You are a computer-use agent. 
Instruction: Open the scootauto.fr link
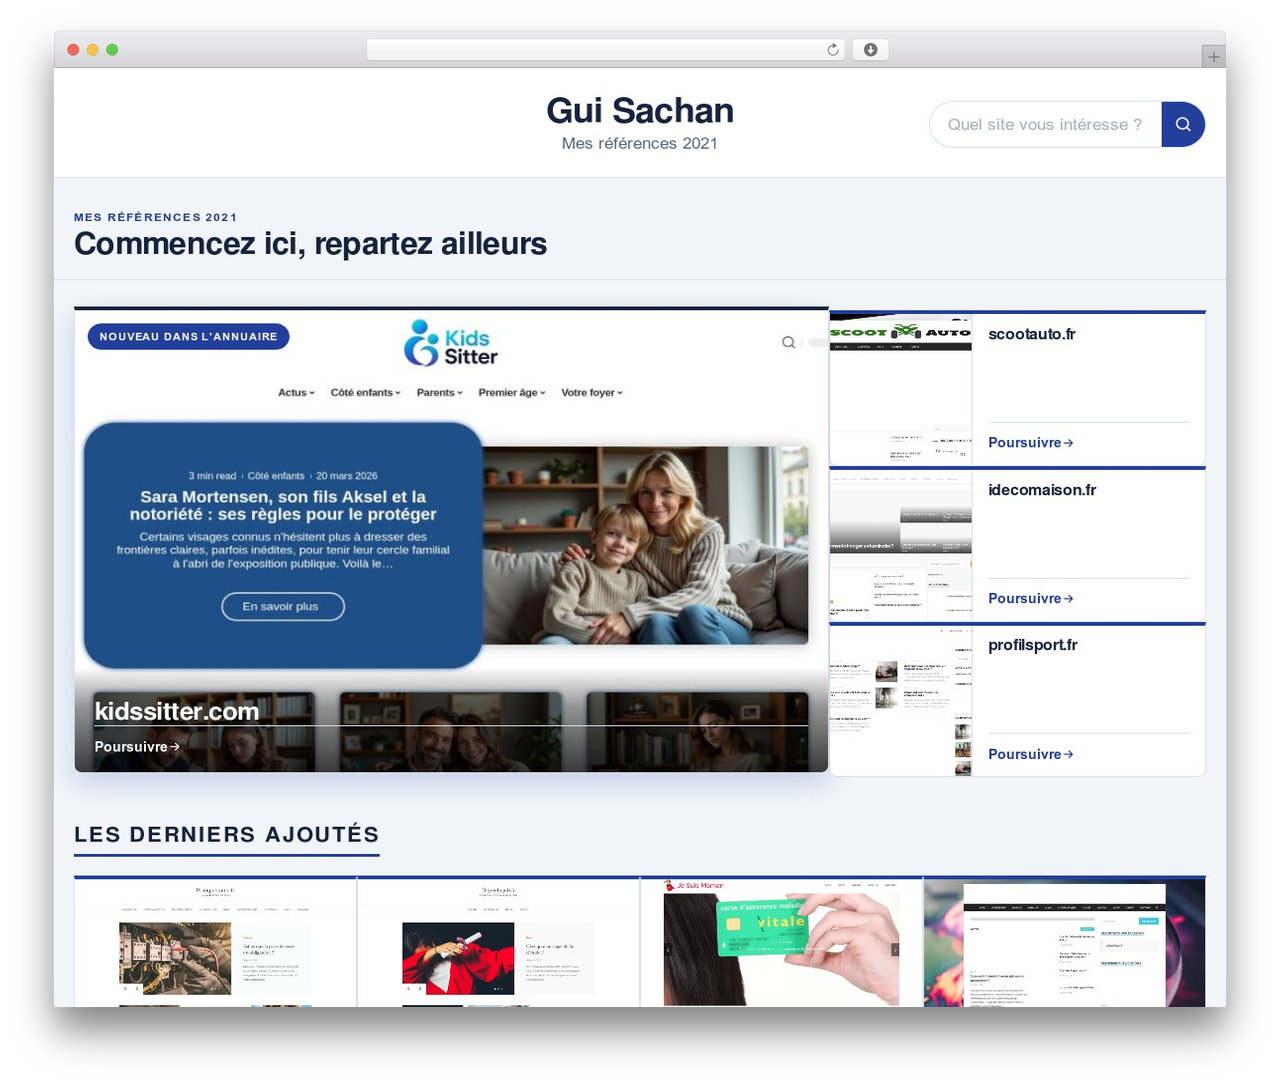click(x=1032, y=334)
